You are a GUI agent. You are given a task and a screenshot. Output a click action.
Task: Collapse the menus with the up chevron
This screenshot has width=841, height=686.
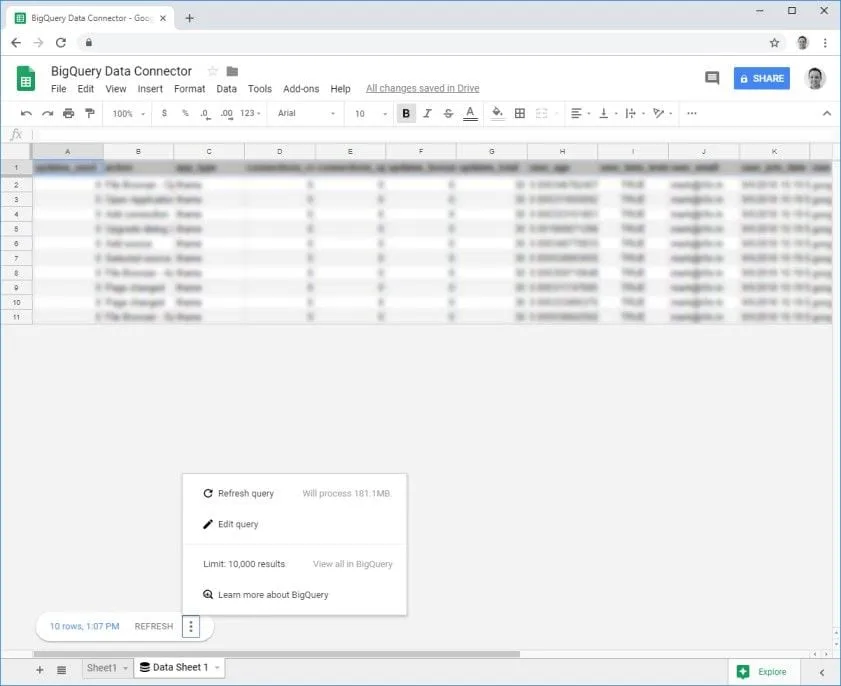[x=827, y=113]
